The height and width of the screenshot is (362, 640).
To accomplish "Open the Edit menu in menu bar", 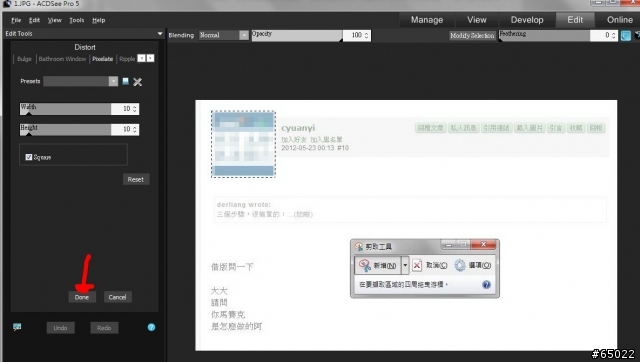I will point(34,20).
